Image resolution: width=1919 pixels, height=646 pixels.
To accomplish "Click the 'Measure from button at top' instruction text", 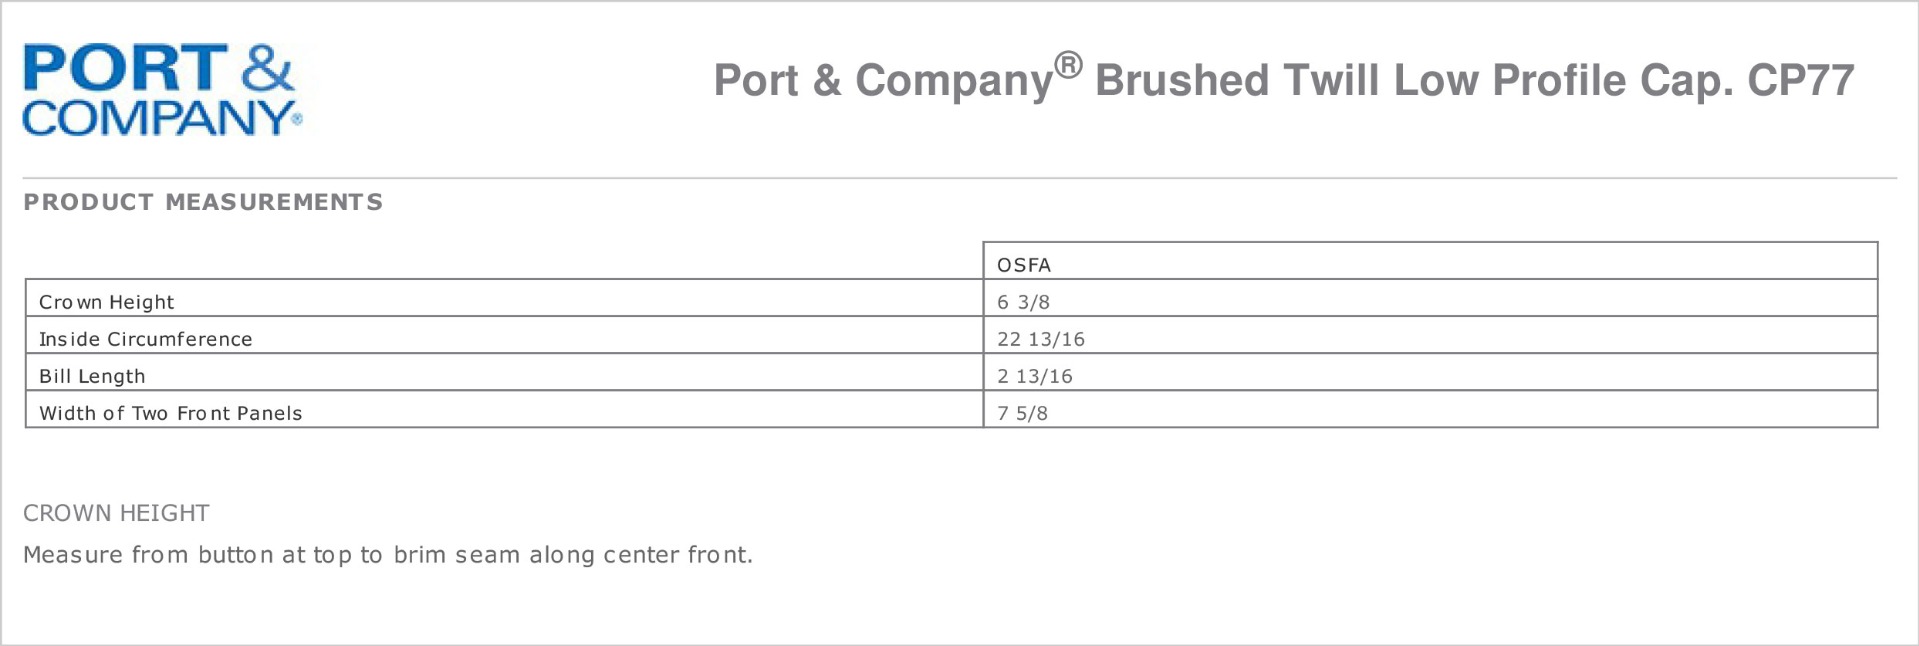I will [x=387, y=555].
